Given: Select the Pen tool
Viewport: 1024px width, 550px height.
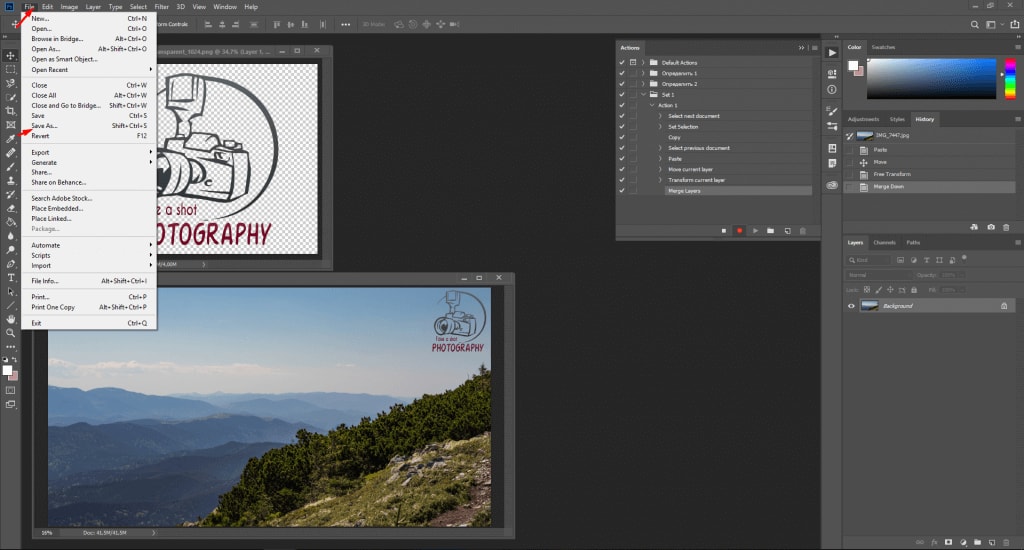Looking at the screenshot, I should click(x=10, y=264).
